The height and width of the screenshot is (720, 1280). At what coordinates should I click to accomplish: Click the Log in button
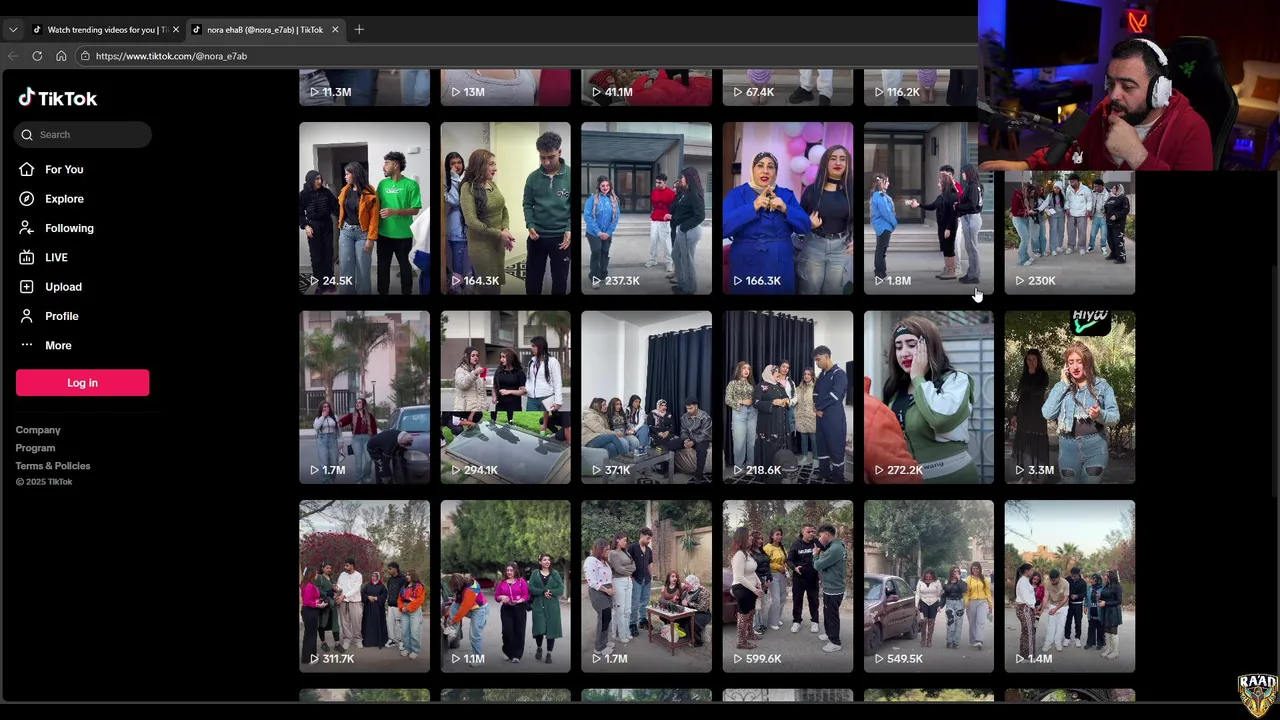tap(82, 383)
